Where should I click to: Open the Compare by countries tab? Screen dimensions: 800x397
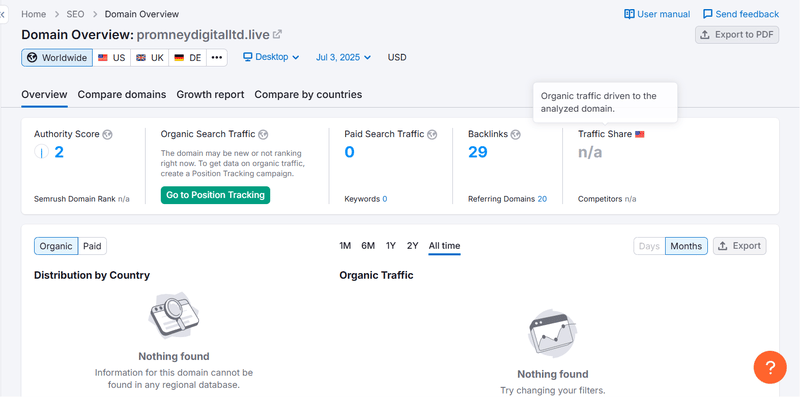(308, 94)
